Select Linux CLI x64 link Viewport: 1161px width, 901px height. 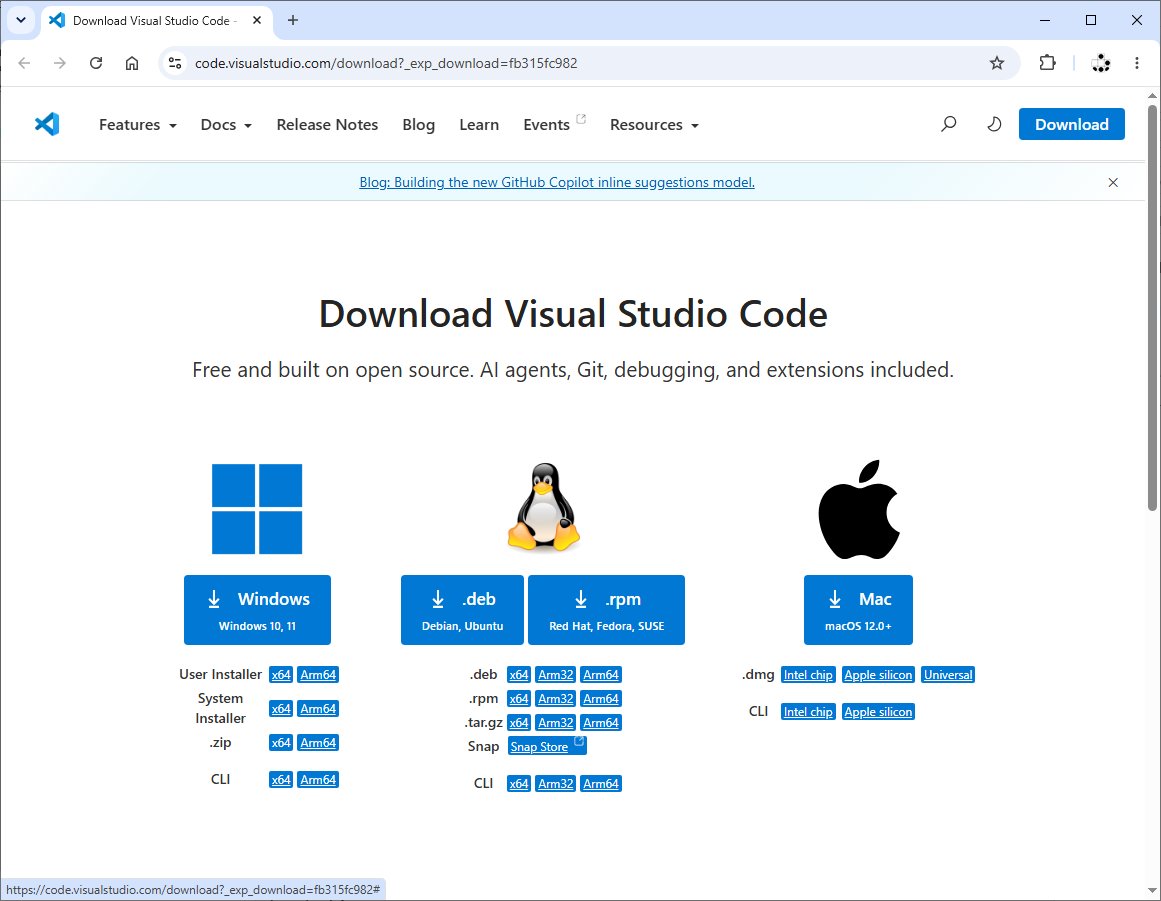519,783
